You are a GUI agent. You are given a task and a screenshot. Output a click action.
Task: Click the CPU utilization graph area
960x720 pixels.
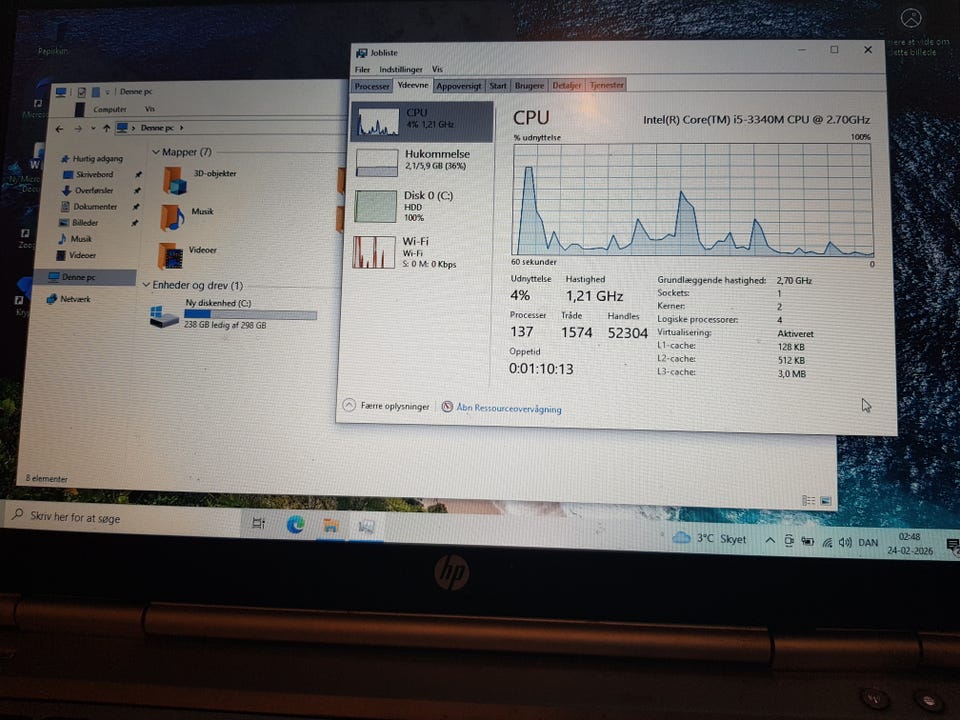(692, 199)
